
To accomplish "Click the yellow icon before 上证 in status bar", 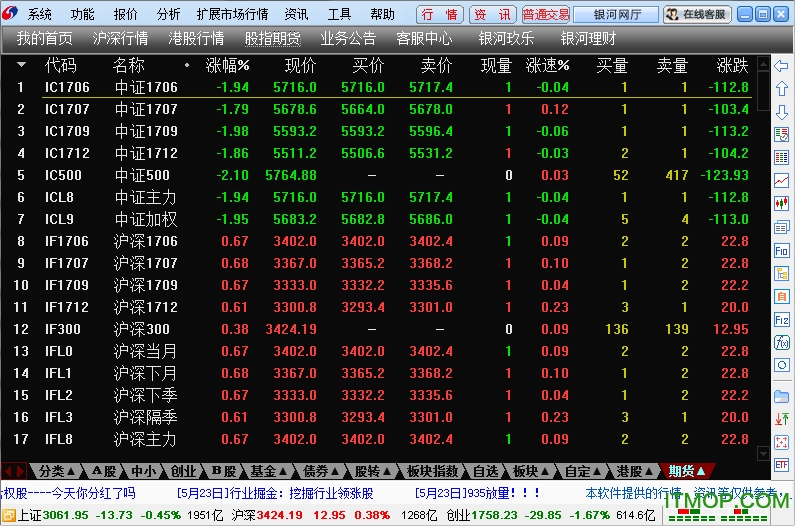I will pyautogui.click(x=9, y=515).
